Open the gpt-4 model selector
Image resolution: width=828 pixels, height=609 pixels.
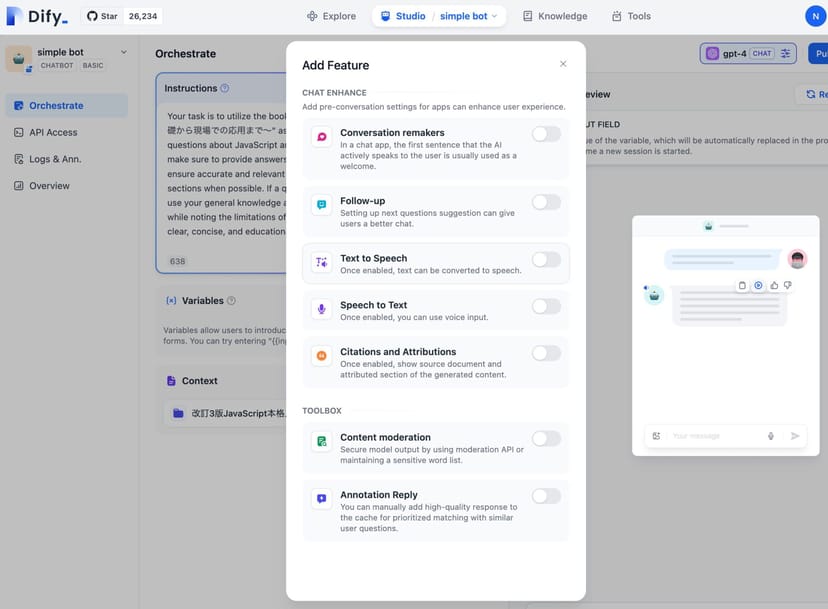tap(738, 53)
